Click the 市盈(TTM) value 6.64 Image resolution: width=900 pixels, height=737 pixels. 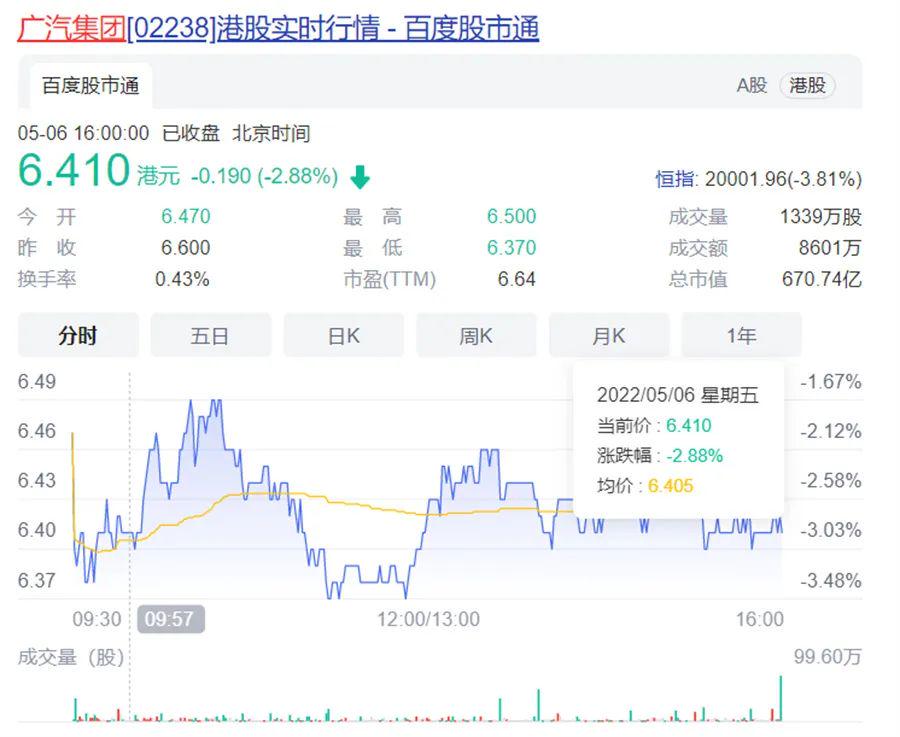click(516, 280)
